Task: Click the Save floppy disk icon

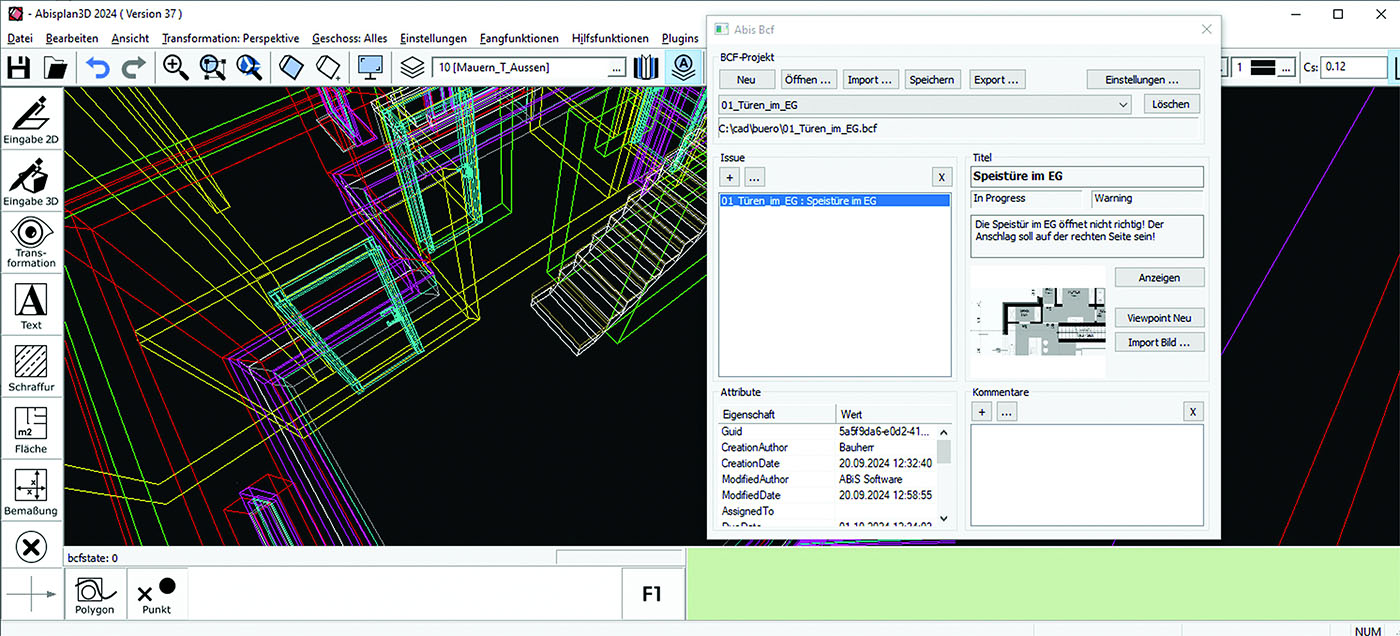Action: 19,68
